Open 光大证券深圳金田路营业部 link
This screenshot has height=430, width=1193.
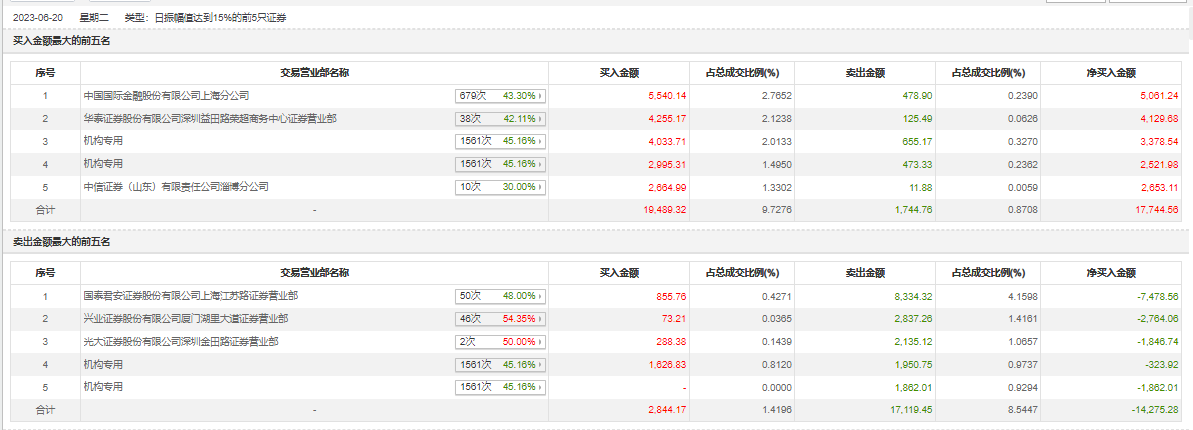tap(180, 341)
